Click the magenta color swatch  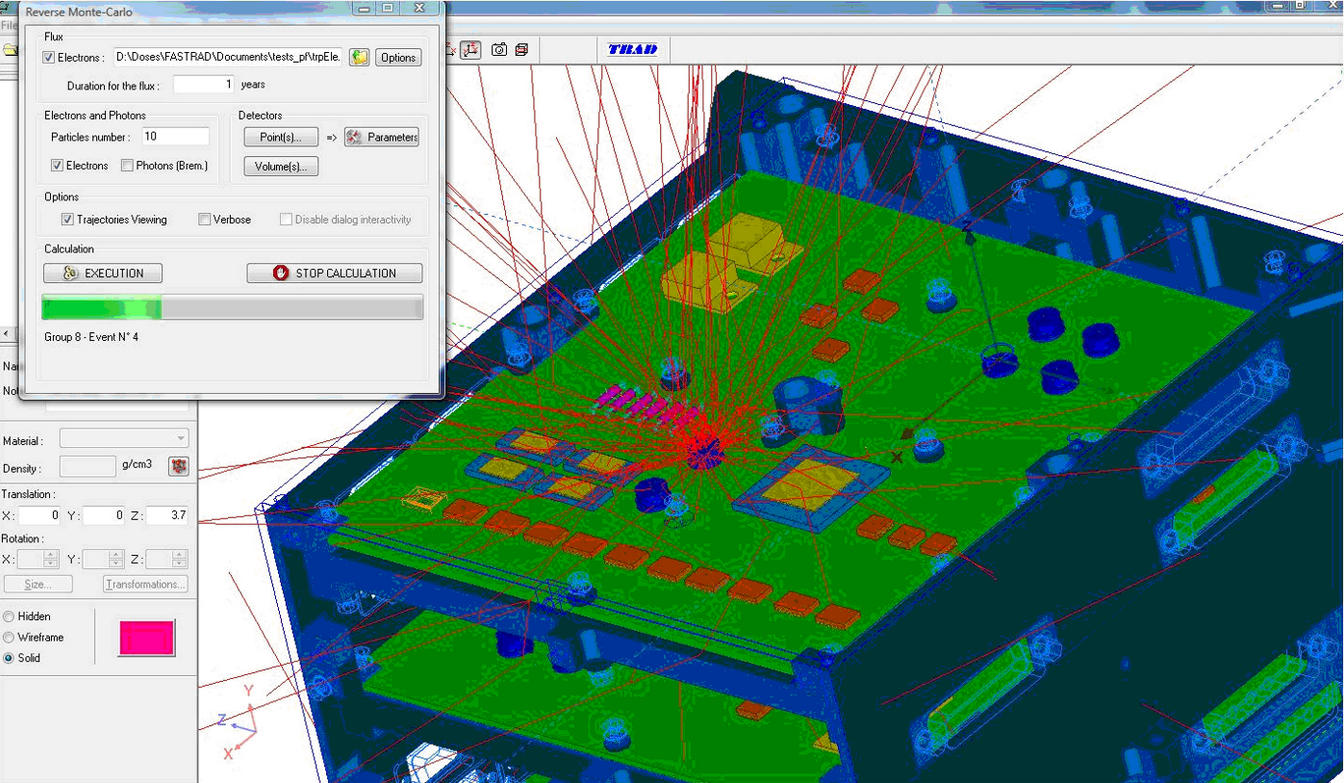147,638
